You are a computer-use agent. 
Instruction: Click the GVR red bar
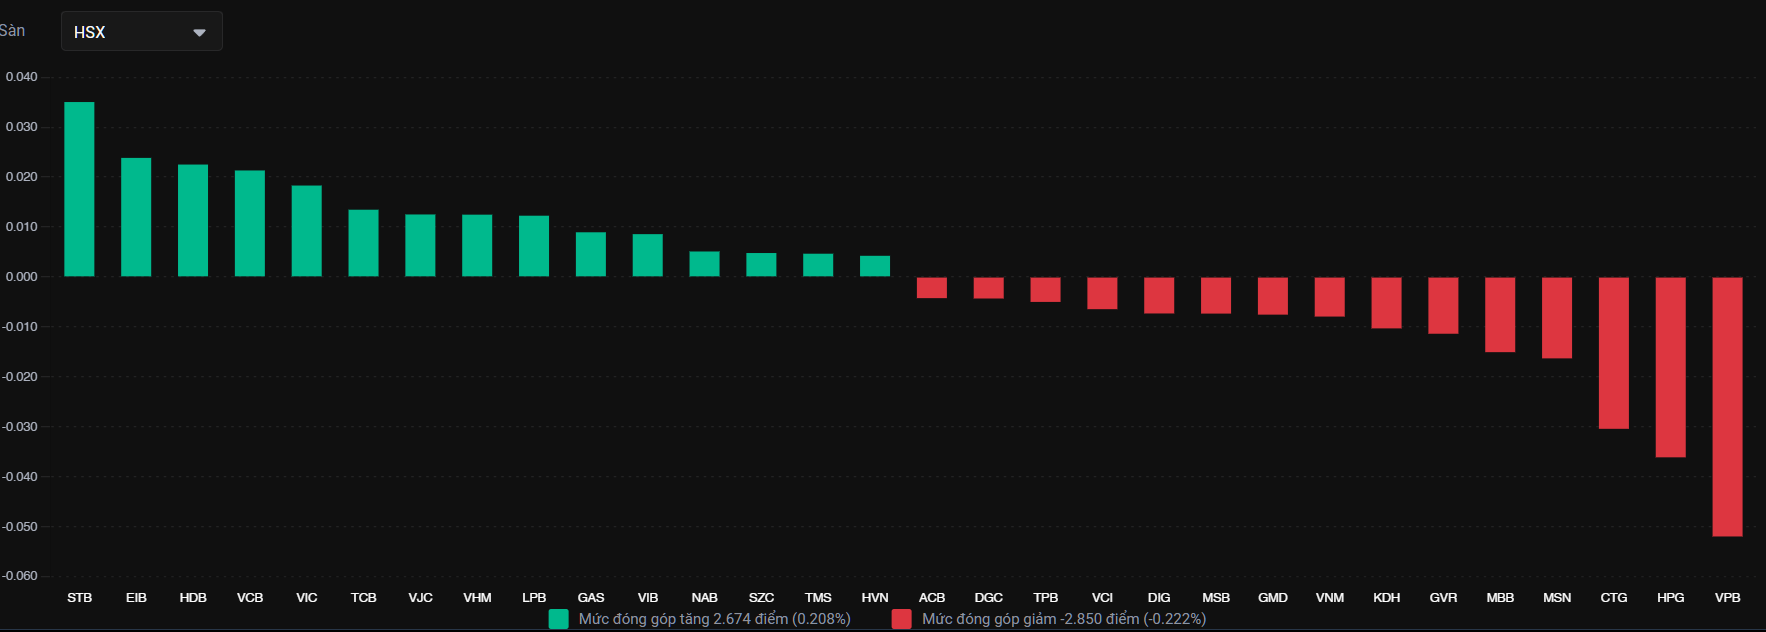click(x=1443, y=305)
